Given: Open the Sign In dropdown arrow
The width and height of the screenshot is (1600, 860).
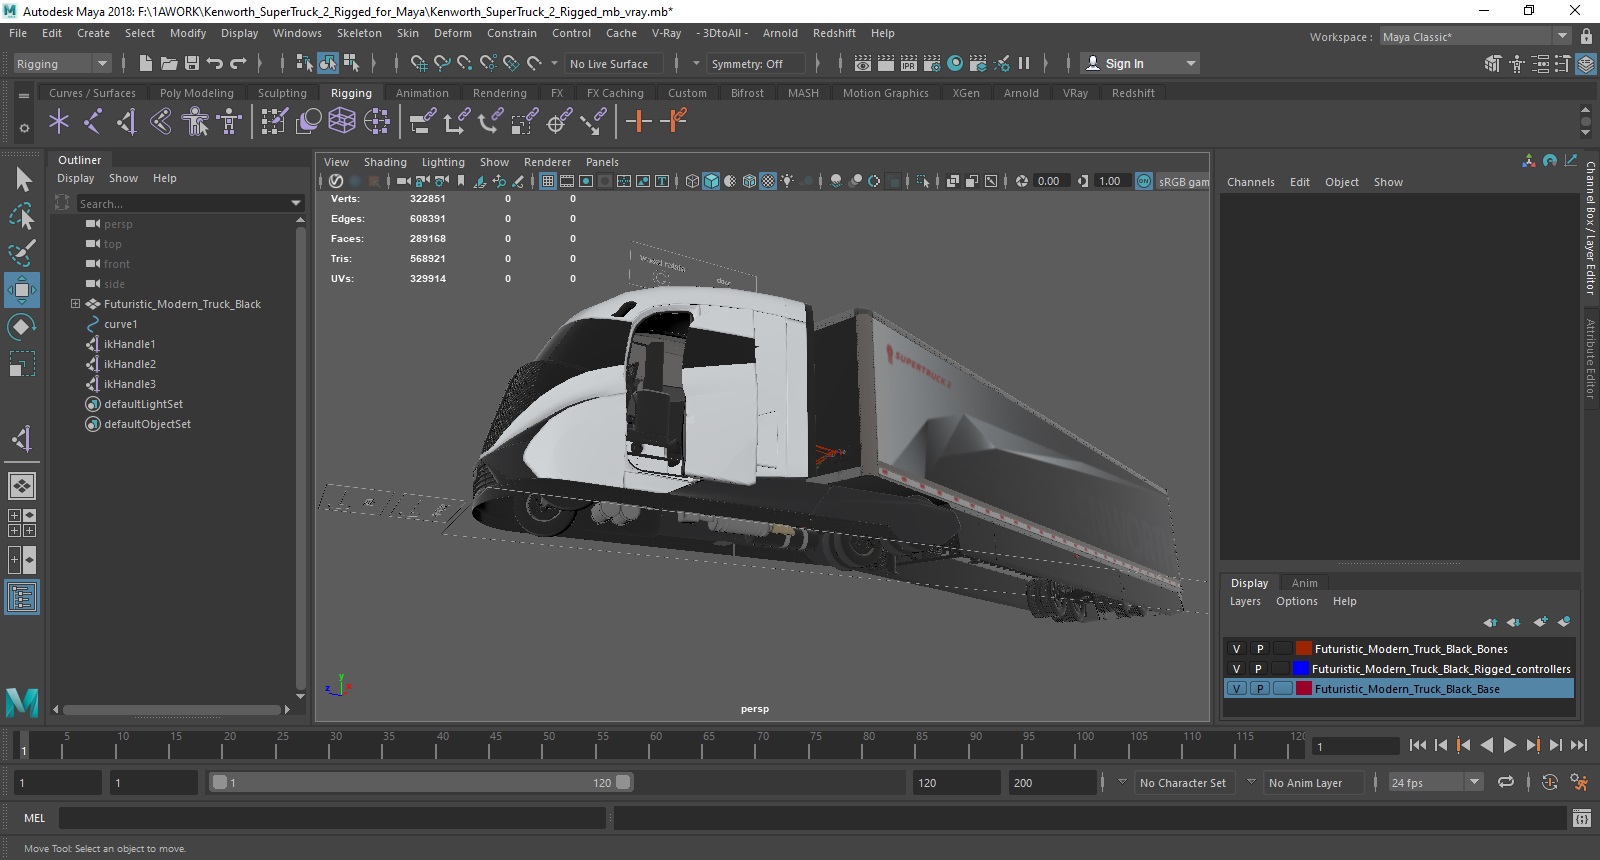Looking at the screenshot, I should point(1190,63).
